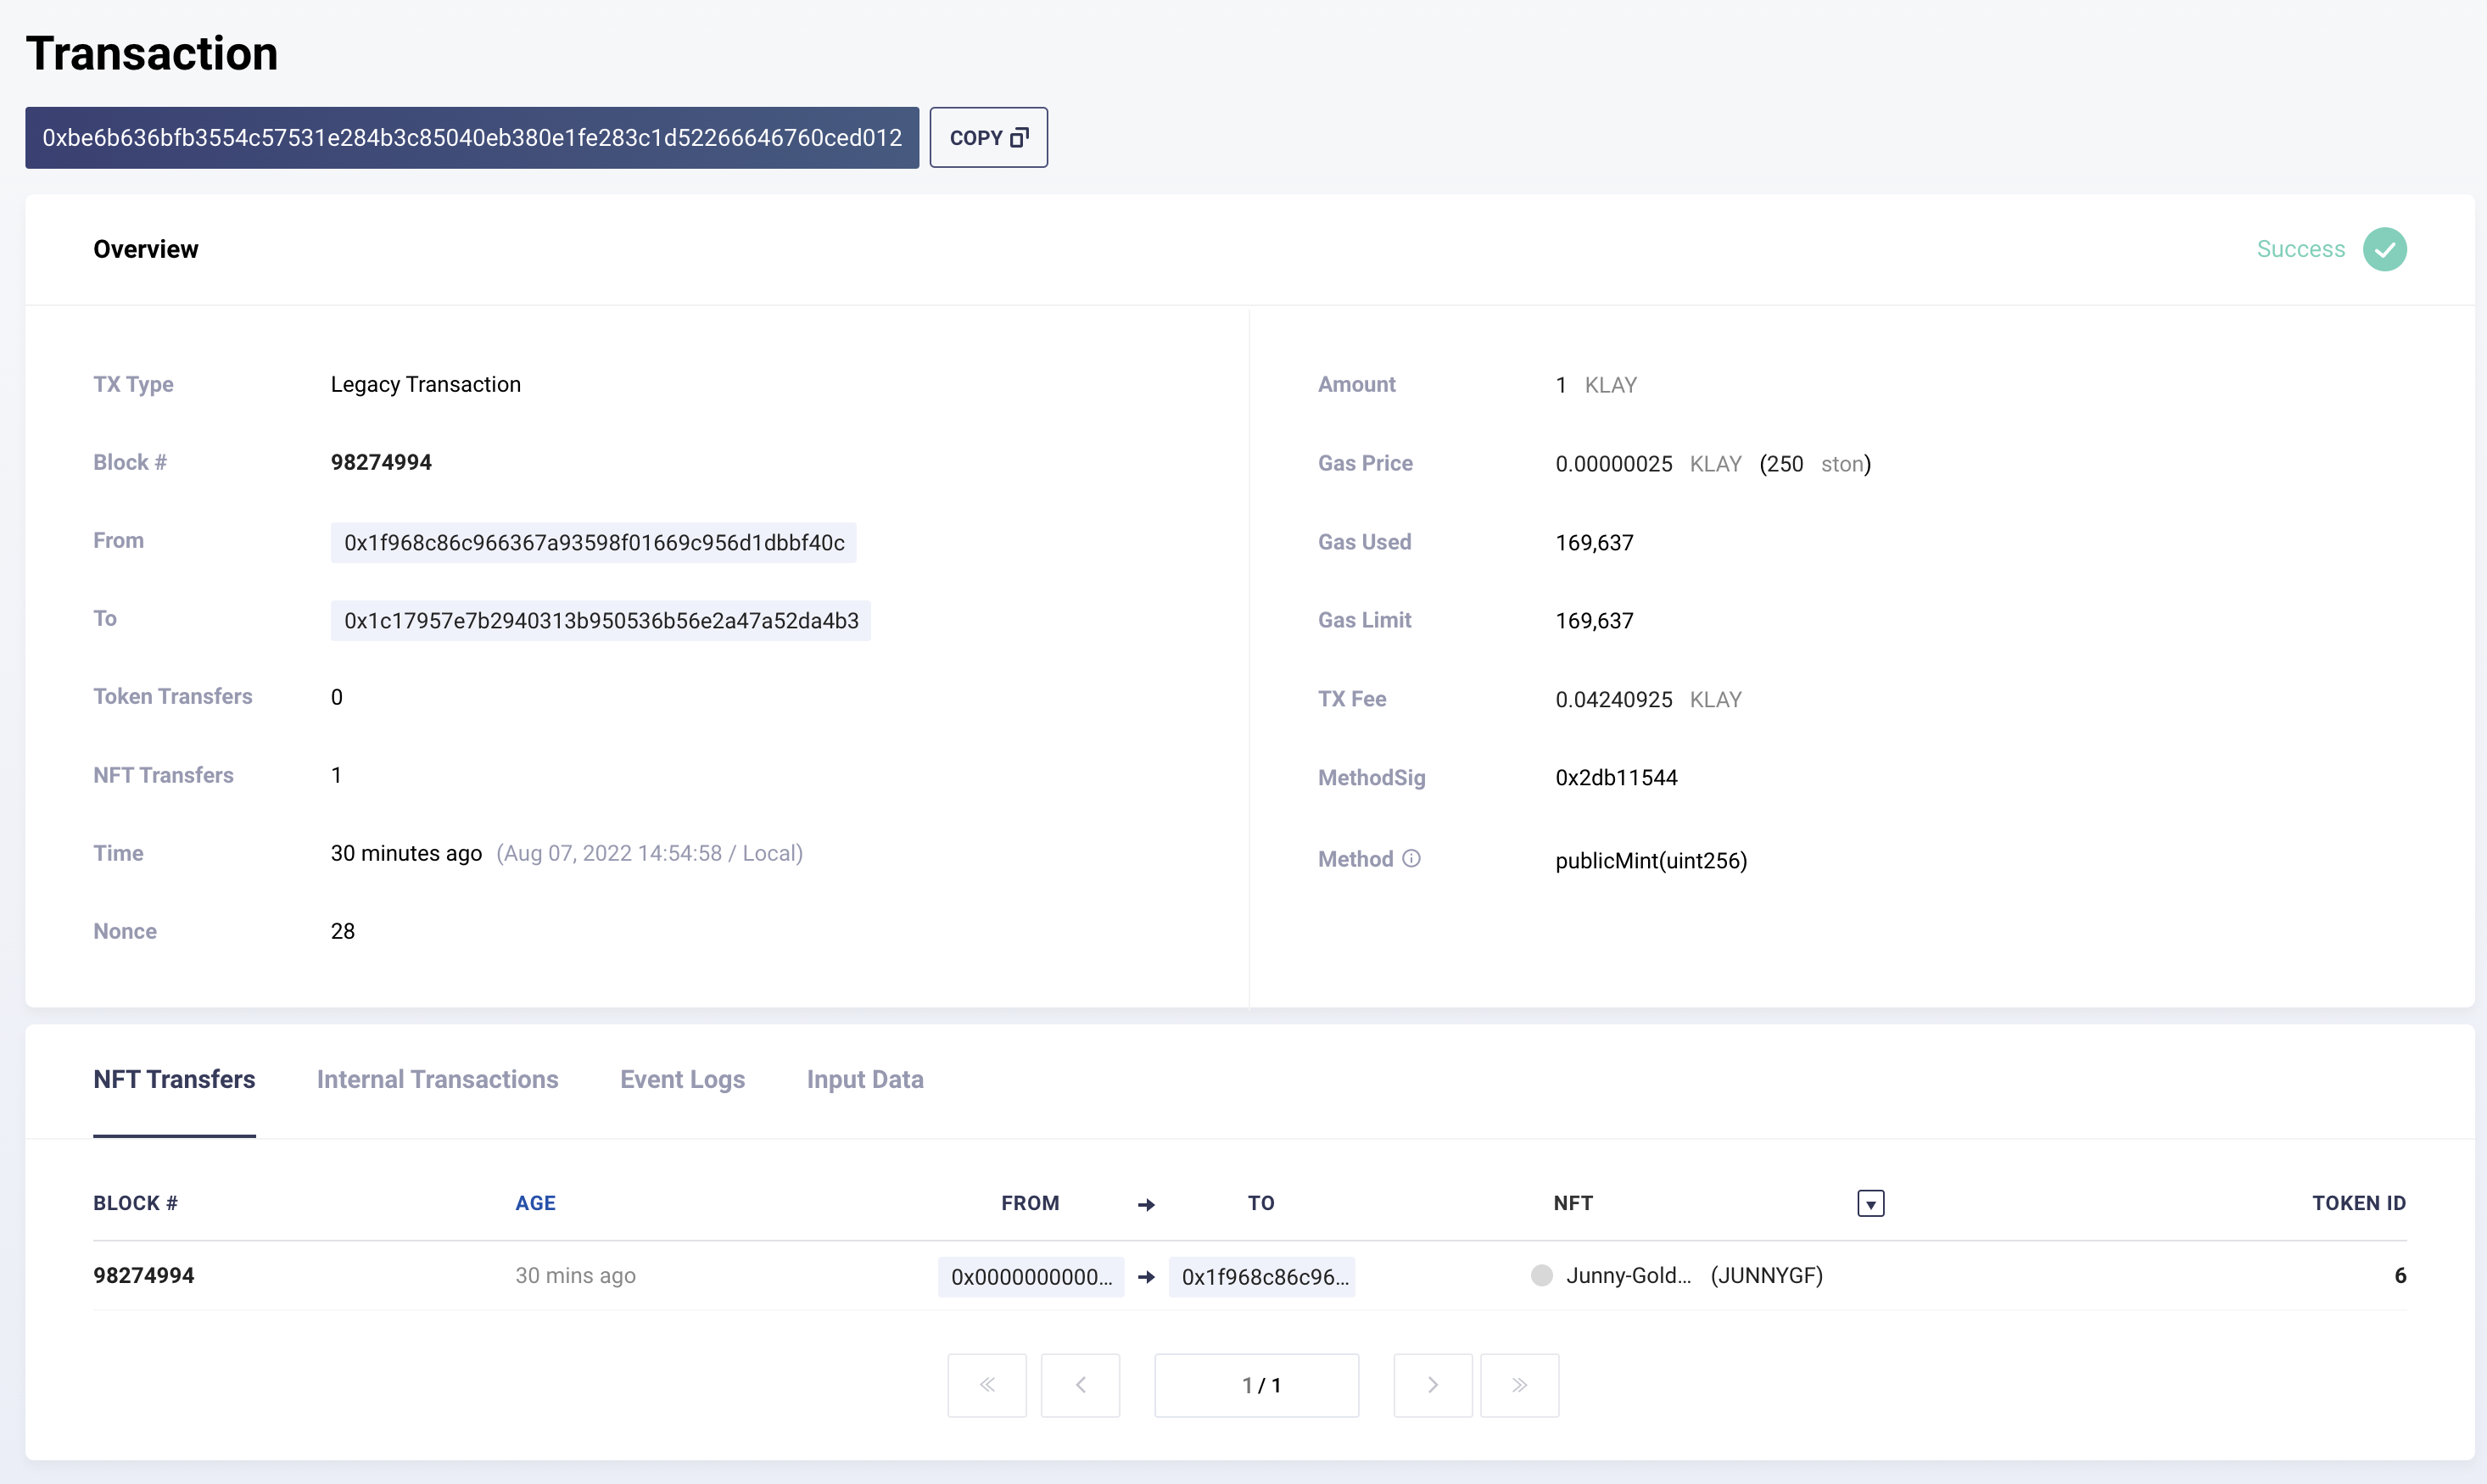Open the Event Logs tab
2487x1484 pixels.
click(x=682, y=1080)
